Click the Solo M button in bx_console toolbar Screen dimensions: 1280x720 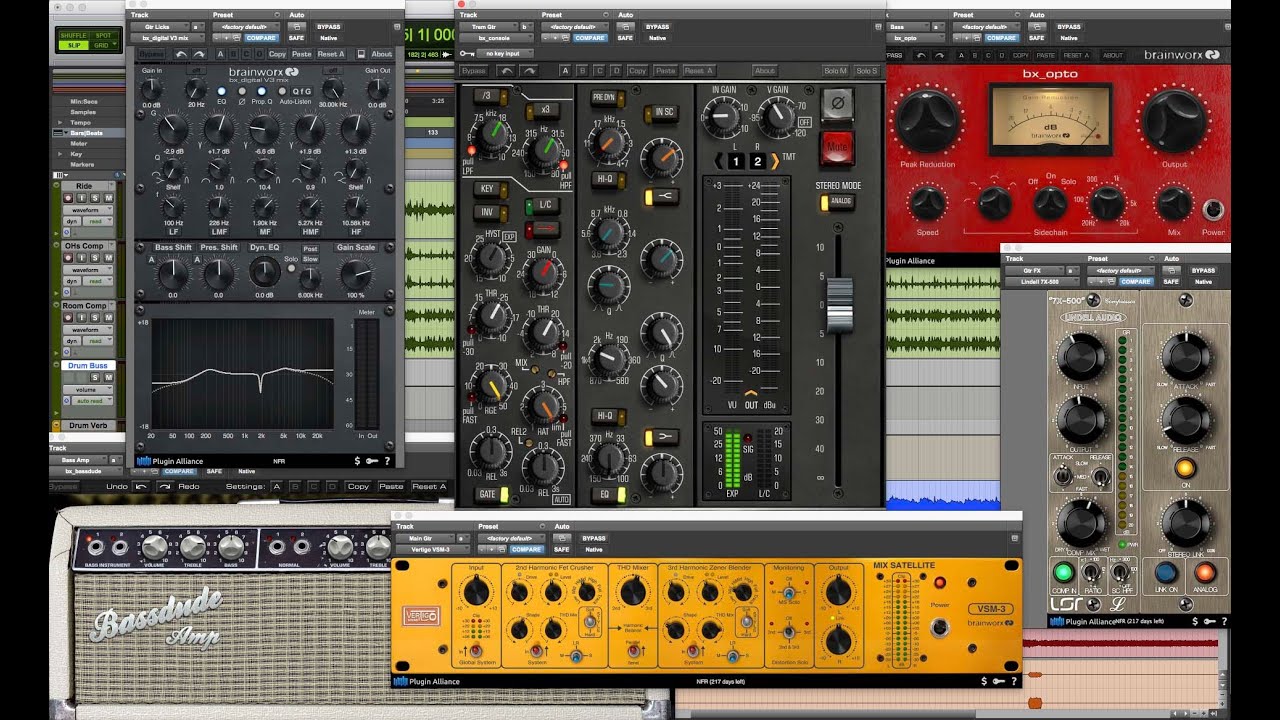[x=835, y=71]
